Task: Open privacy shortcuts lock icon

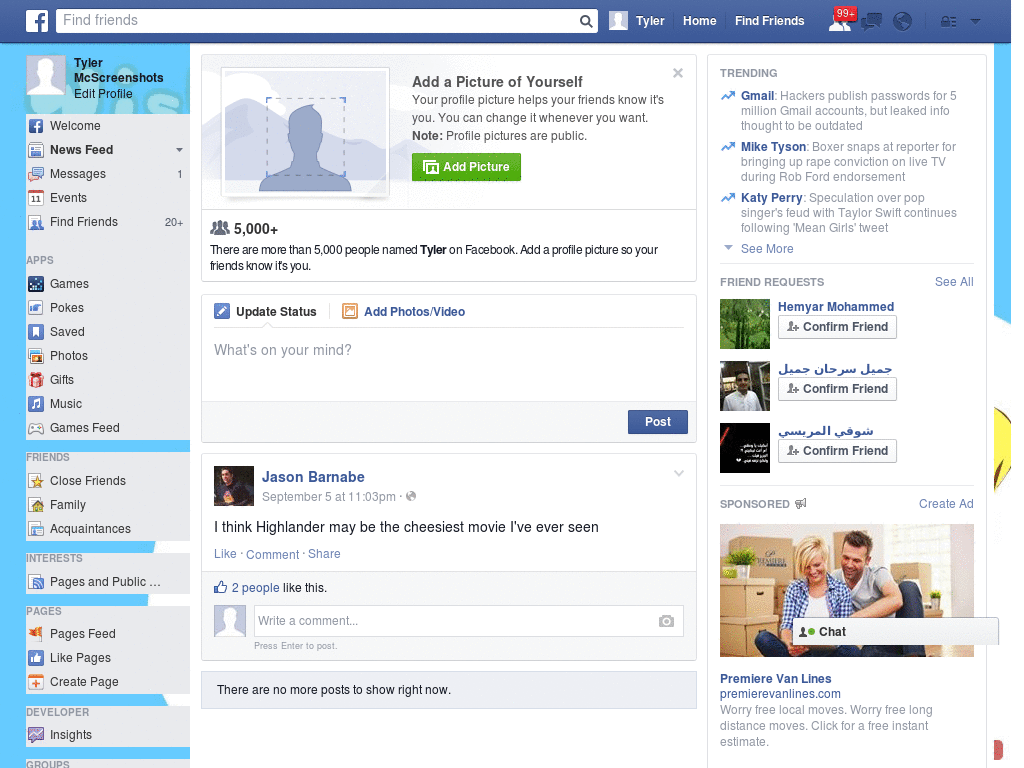Action: click(x=948, y=22)
